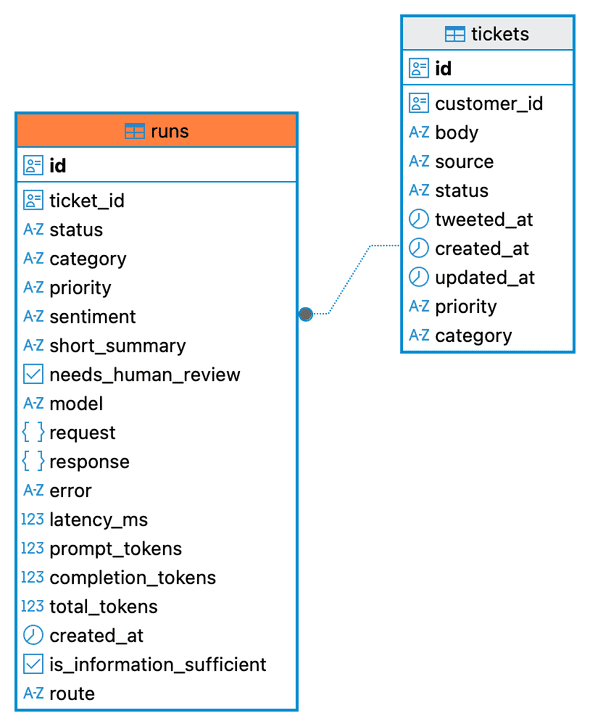Click the checkbox icon for is_information_sufficient
This screenshot has height=726, width=590.
coord(33,664)
